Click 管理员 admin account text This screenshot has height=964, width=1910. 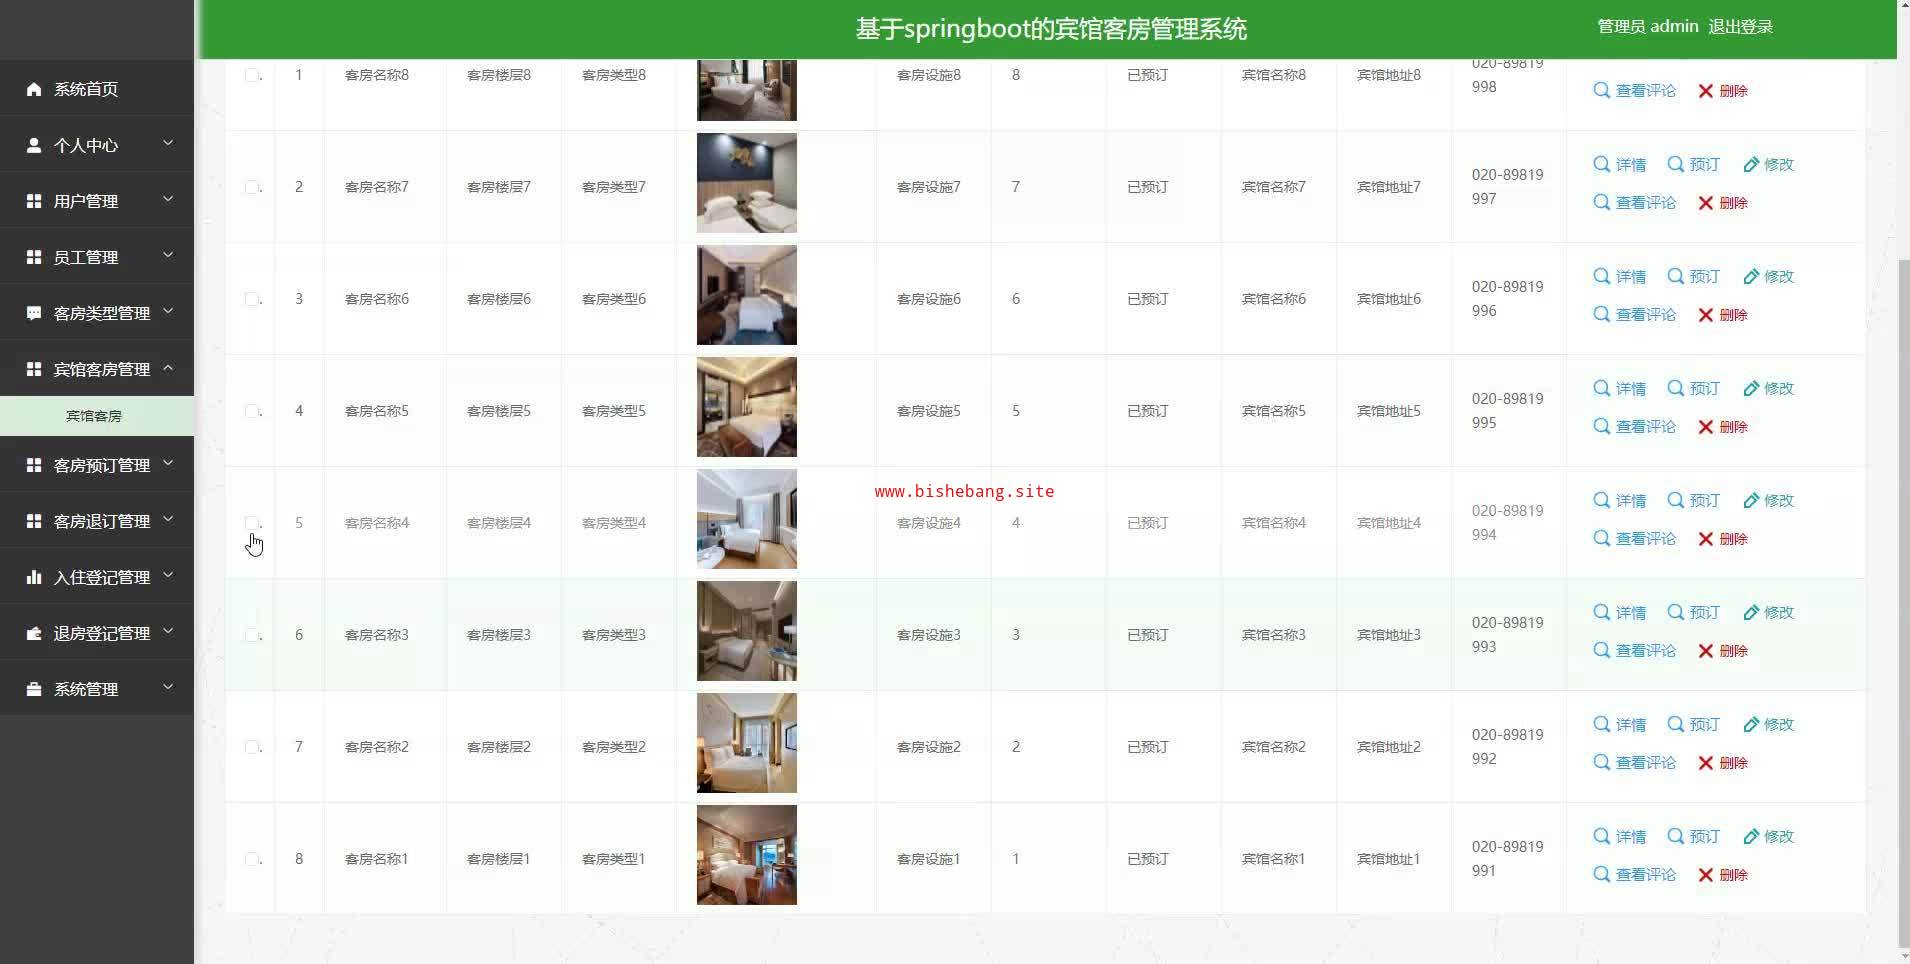tap(1647, 27)
